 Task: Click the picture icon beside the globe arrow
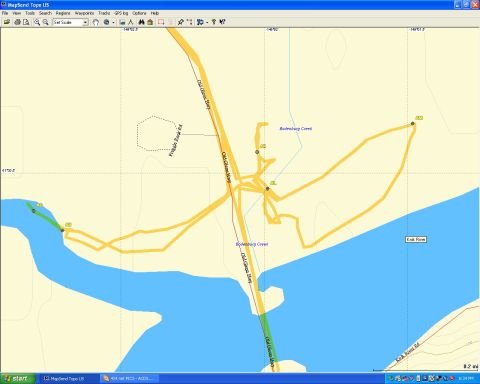(122, 22)
